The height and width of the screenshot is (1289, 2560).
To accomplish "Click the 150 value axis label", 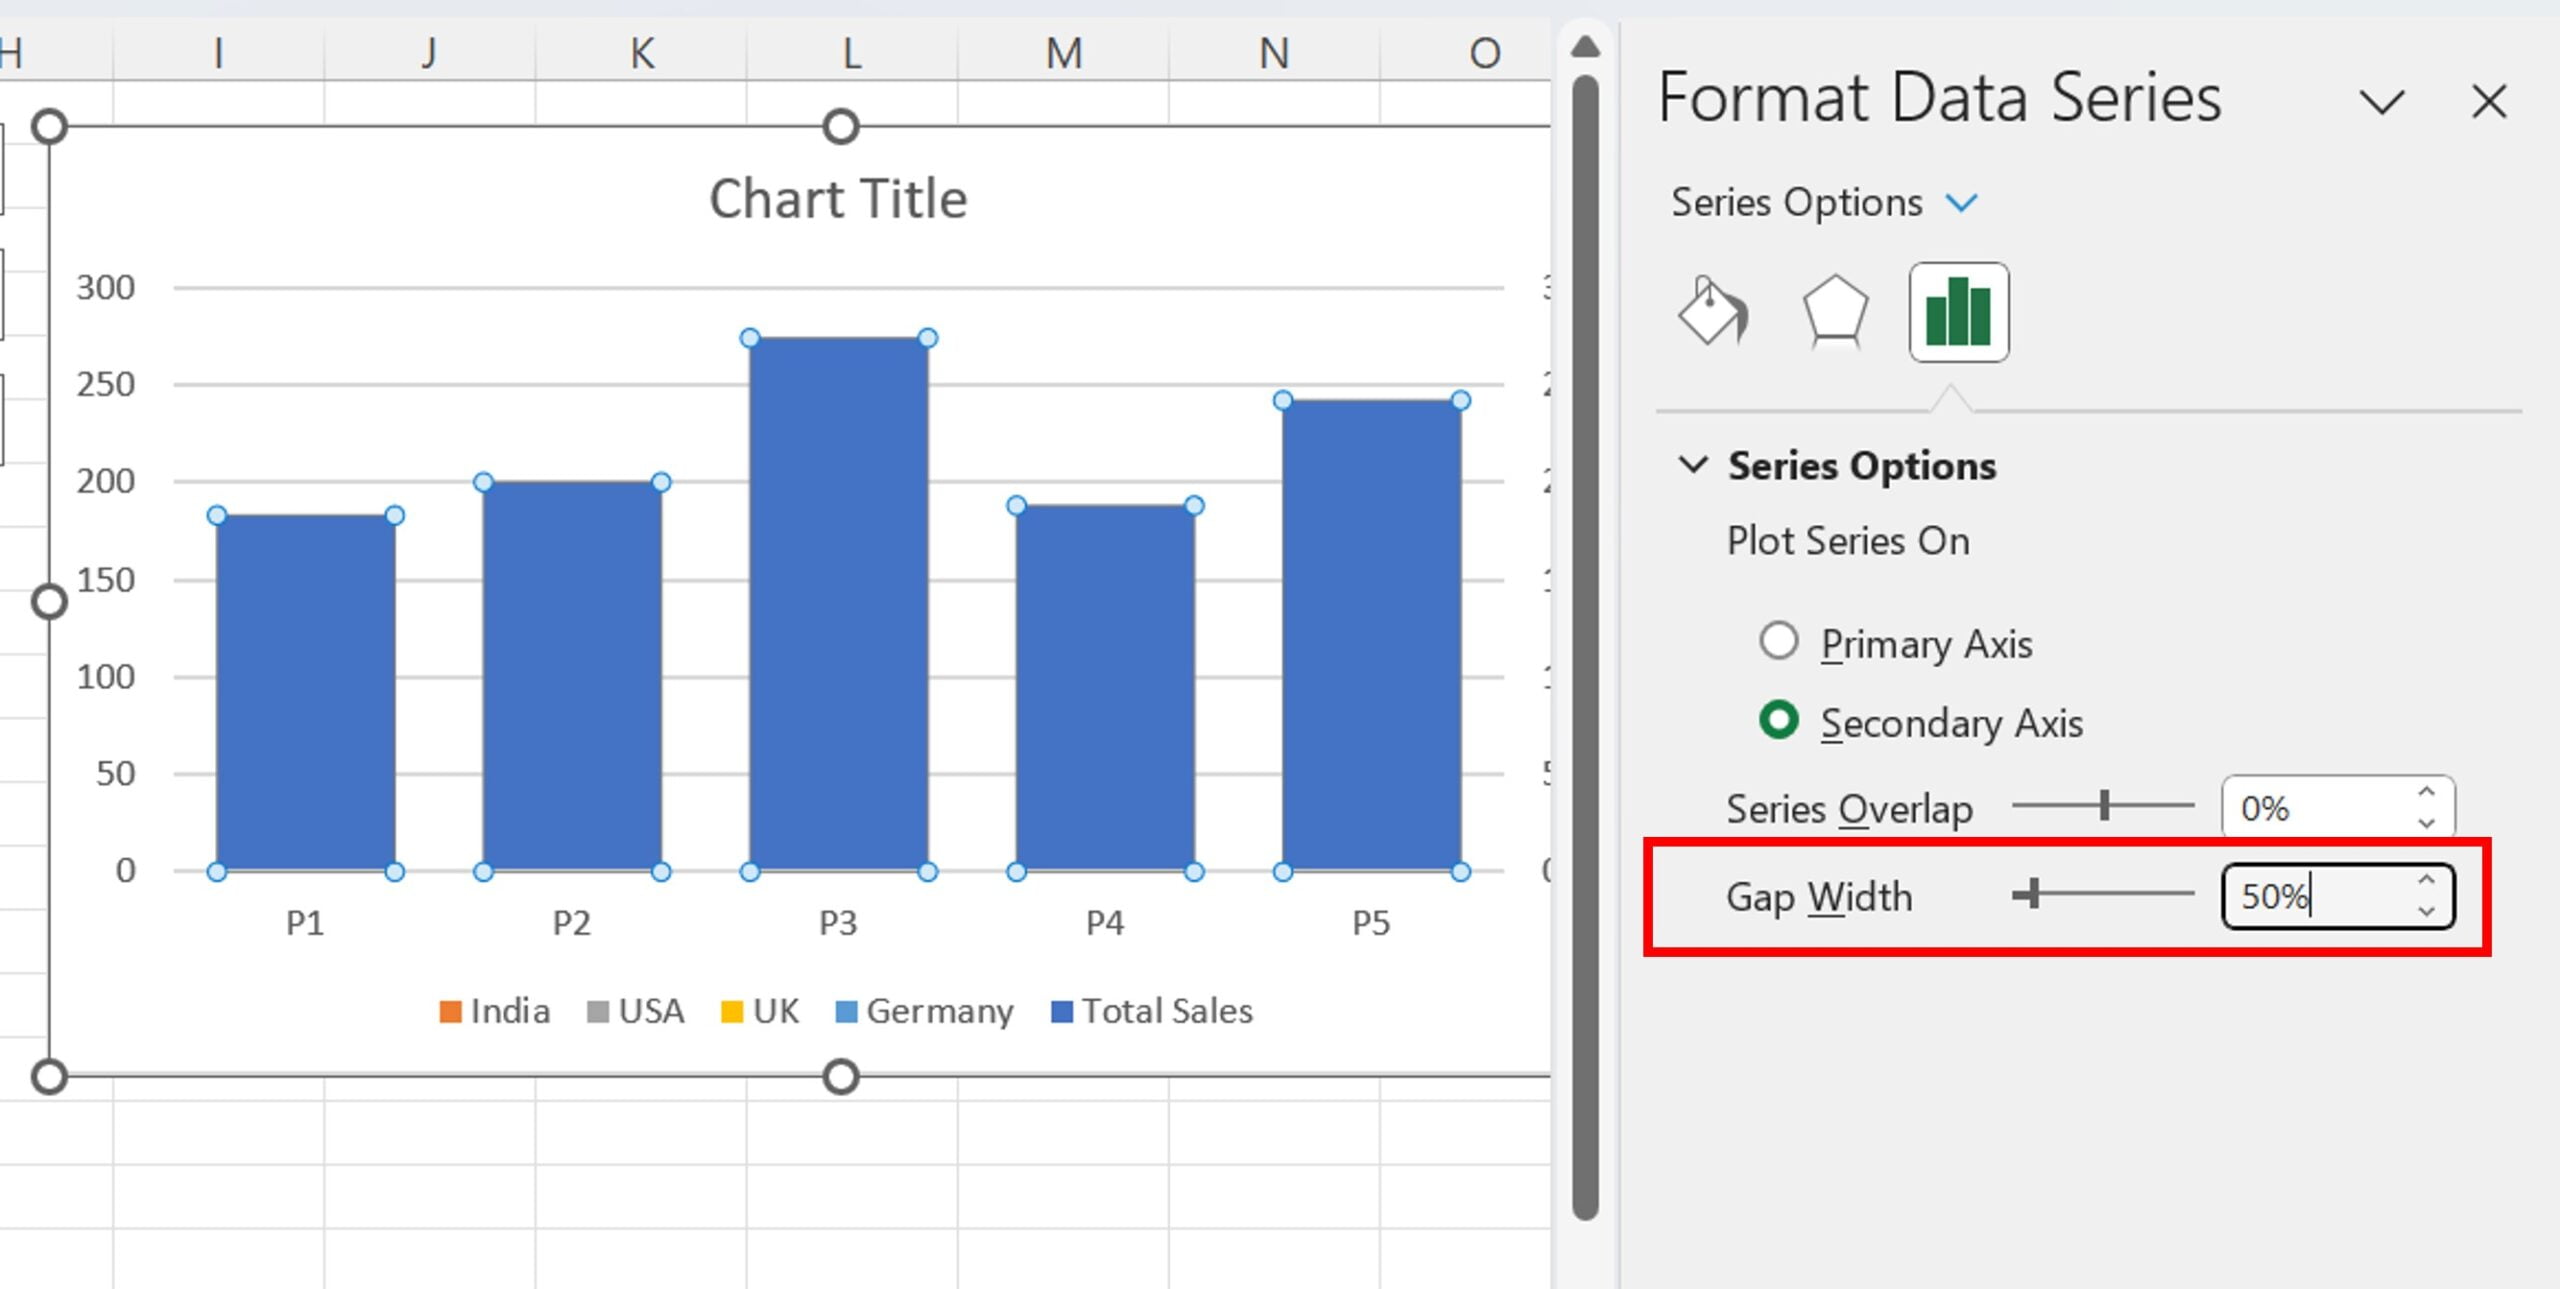I will pyautogui.click(x=106, y=580).
